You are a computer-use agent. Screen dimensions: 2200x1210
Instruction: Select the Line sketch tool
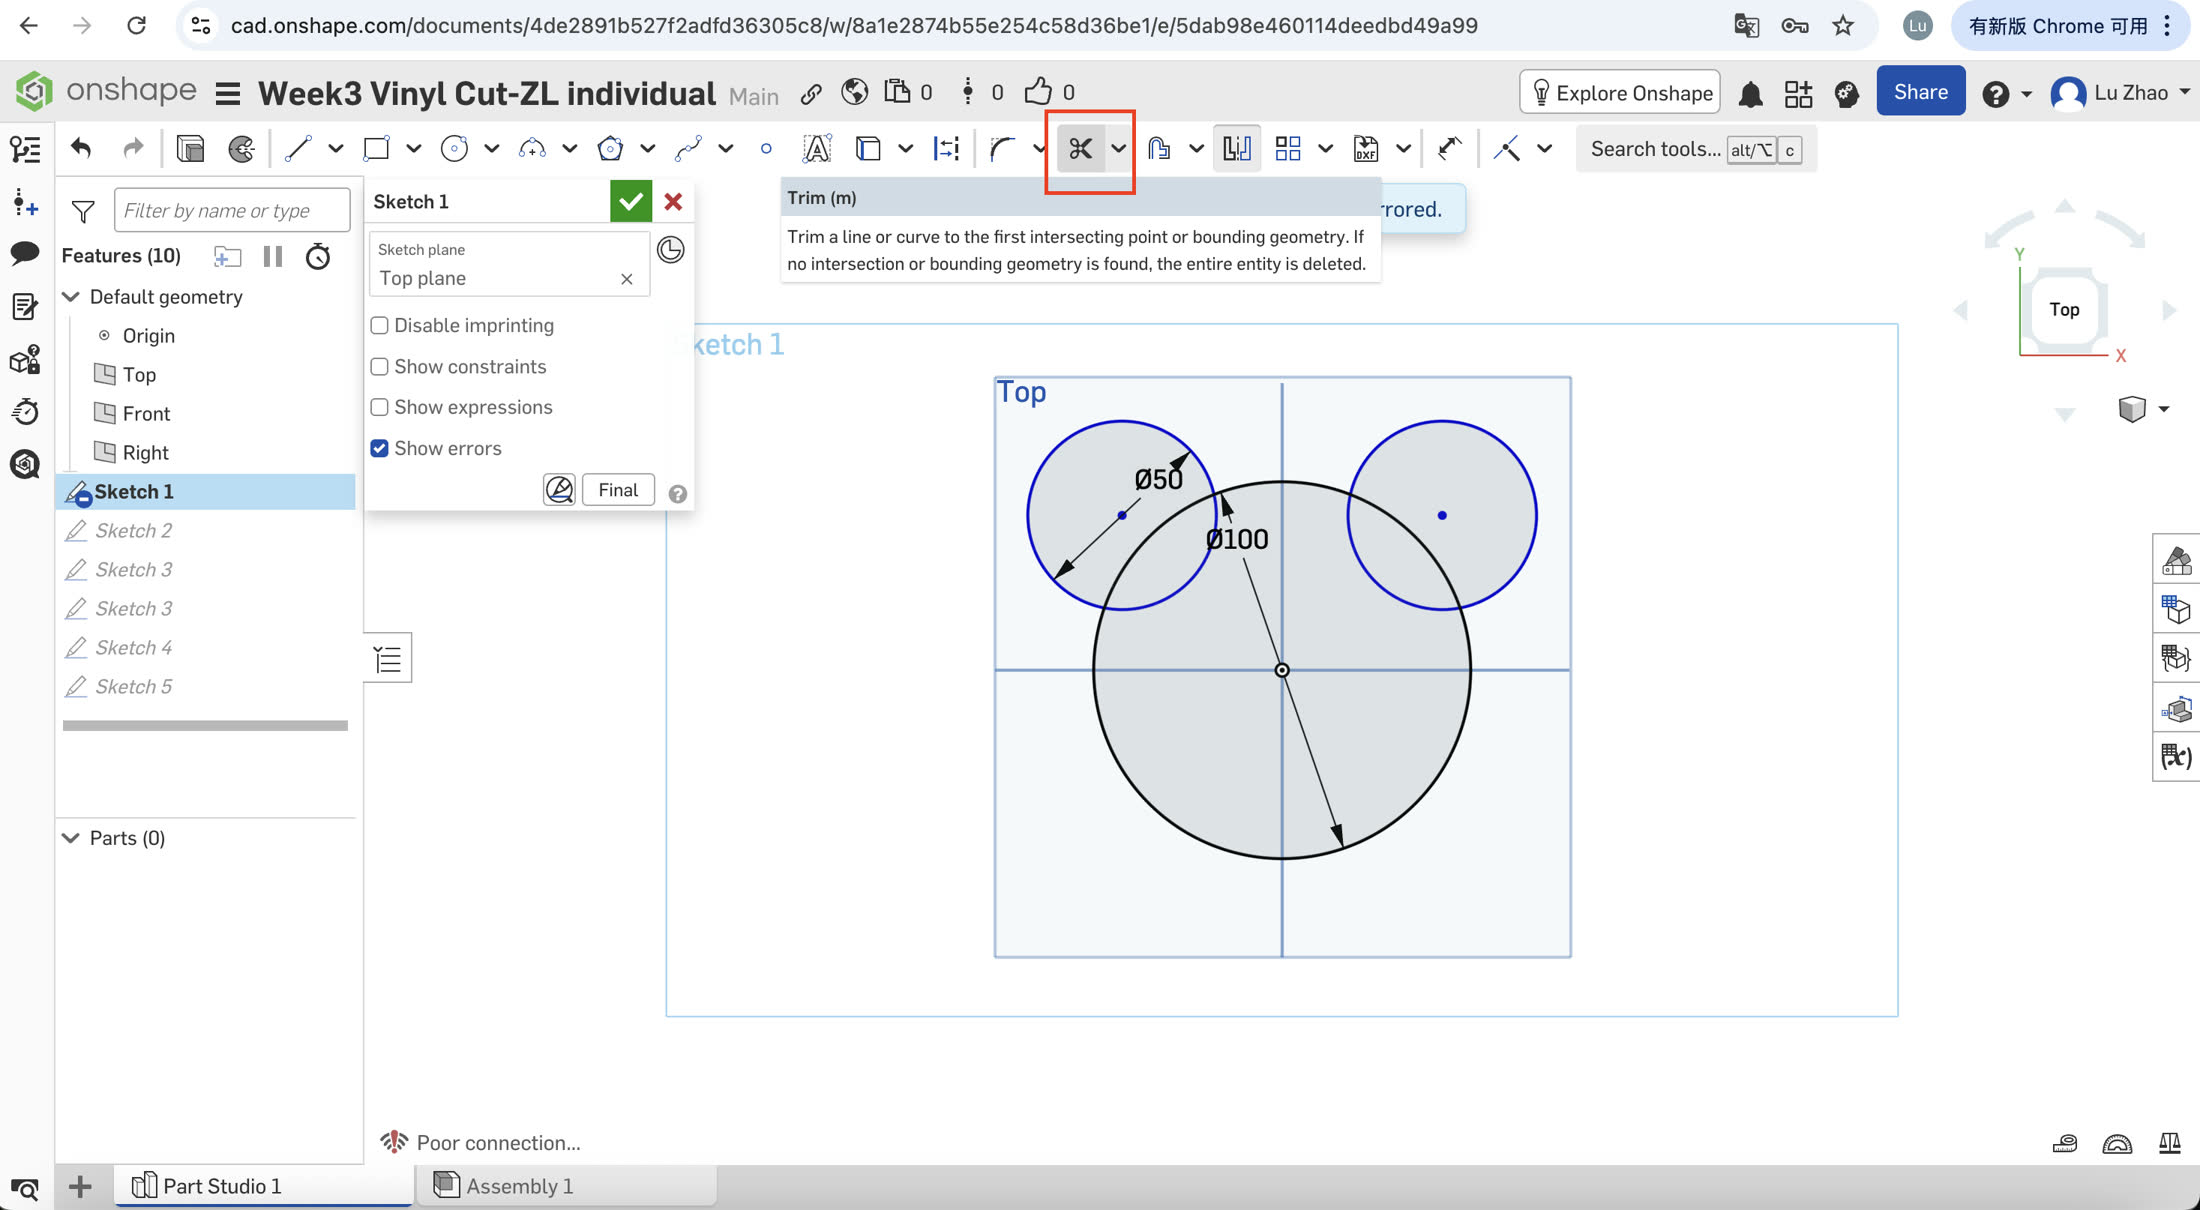coord(297,149)
